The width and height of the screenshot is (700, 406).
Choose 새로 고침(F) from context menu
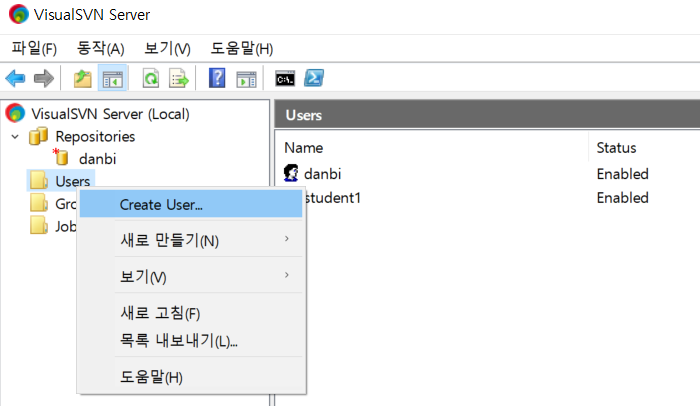click(191, 313)
